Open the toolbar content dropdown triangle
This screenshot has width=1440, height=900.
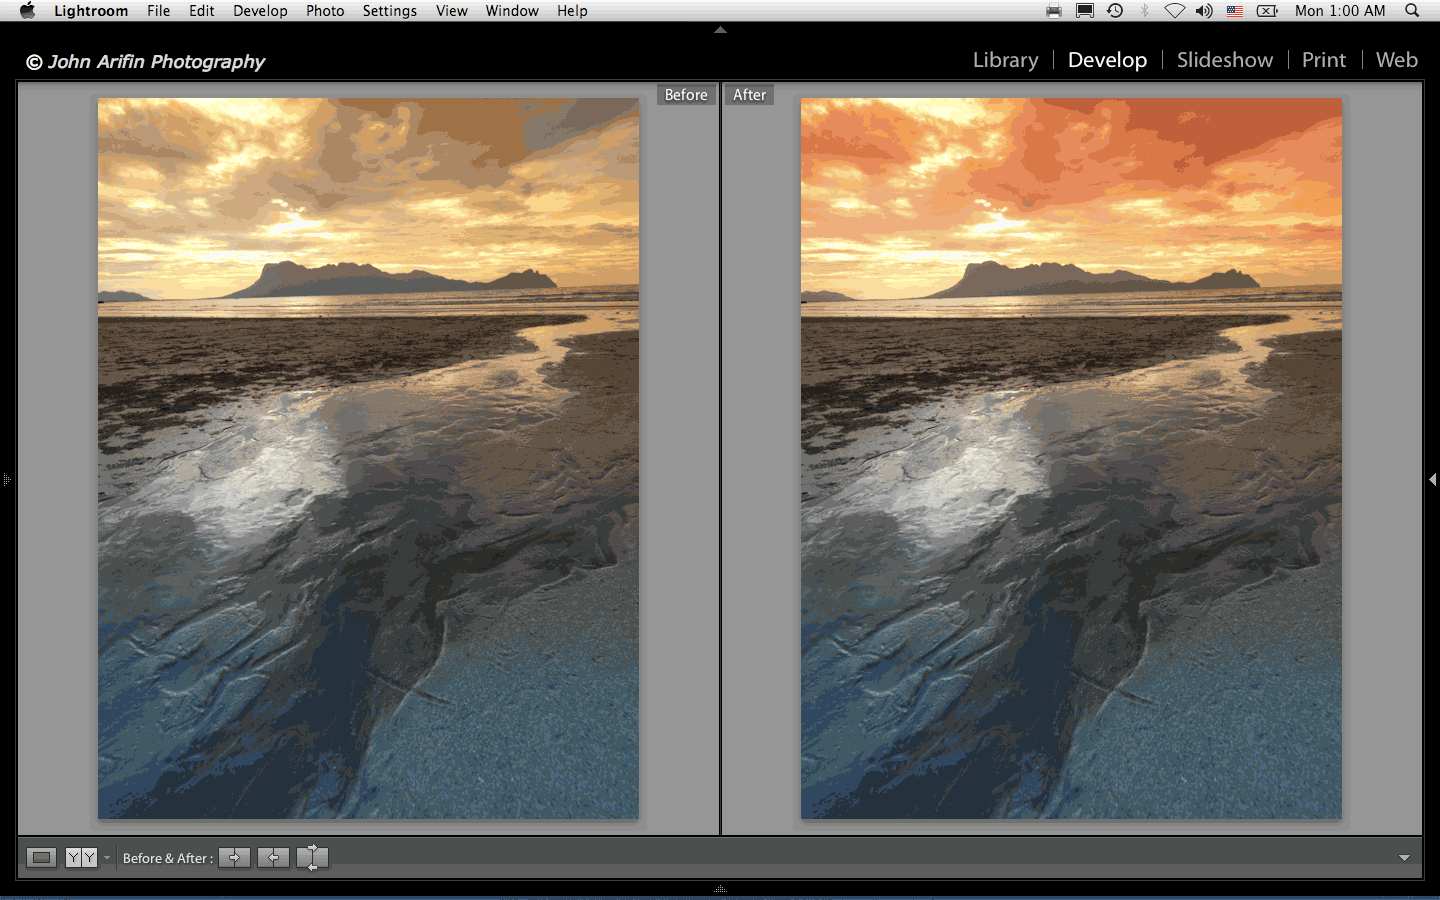(1404, 858)
